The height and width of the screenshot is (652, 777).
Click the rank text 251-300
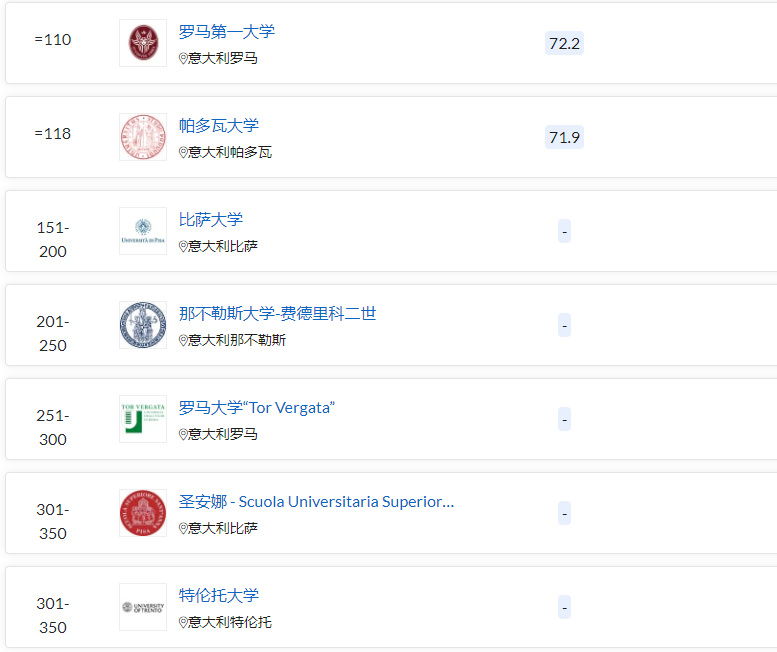pos(53,428)
